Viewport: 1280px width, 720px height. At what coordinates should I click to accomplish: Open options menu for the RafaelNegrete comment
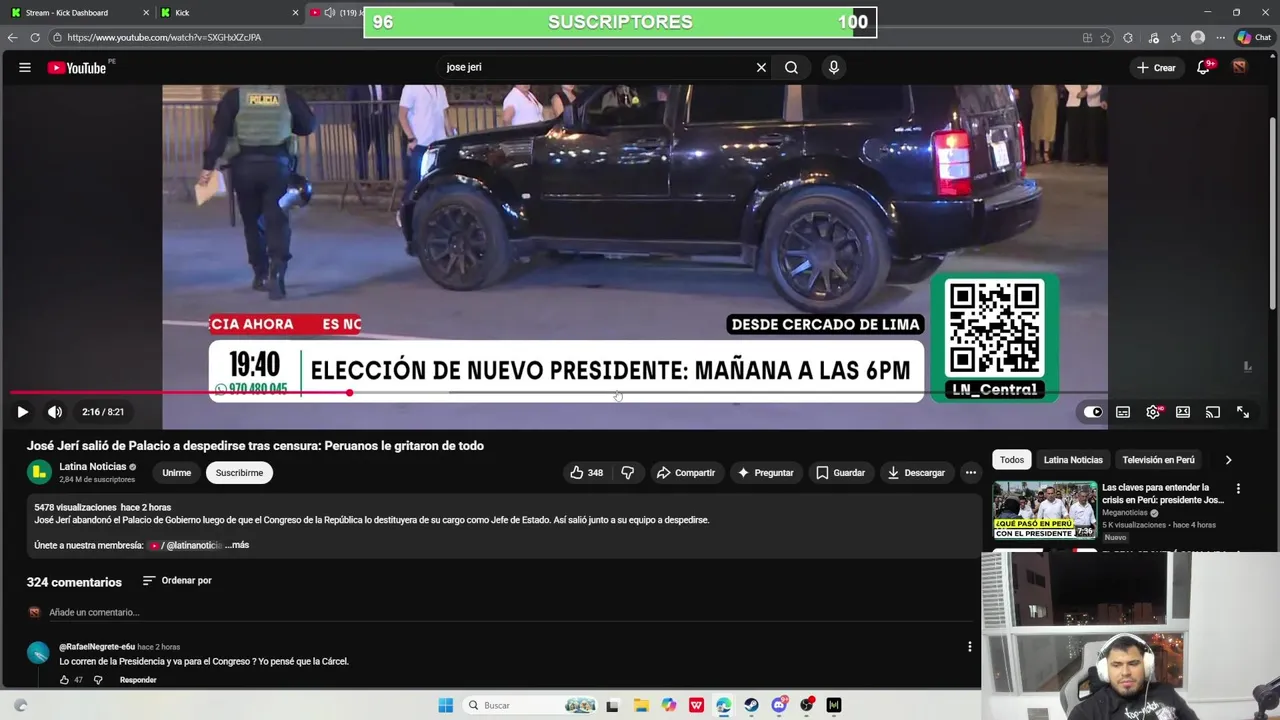tap(969, 647)
